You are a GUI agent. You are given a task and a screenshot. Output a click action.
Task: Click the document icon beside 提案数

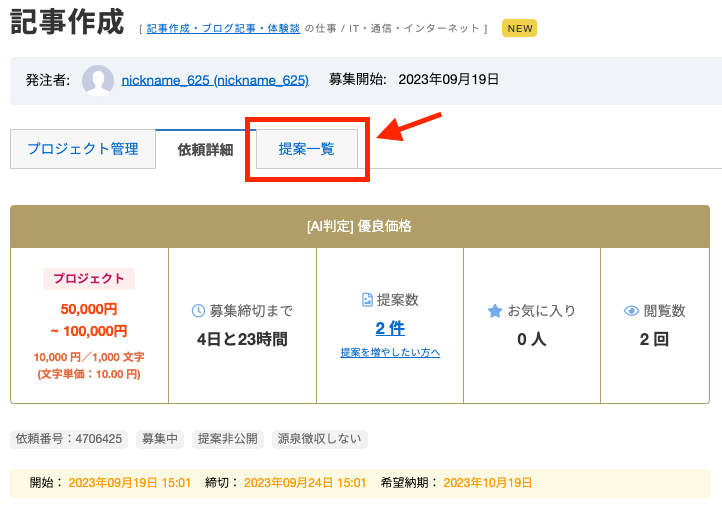(x=367, y=299)
